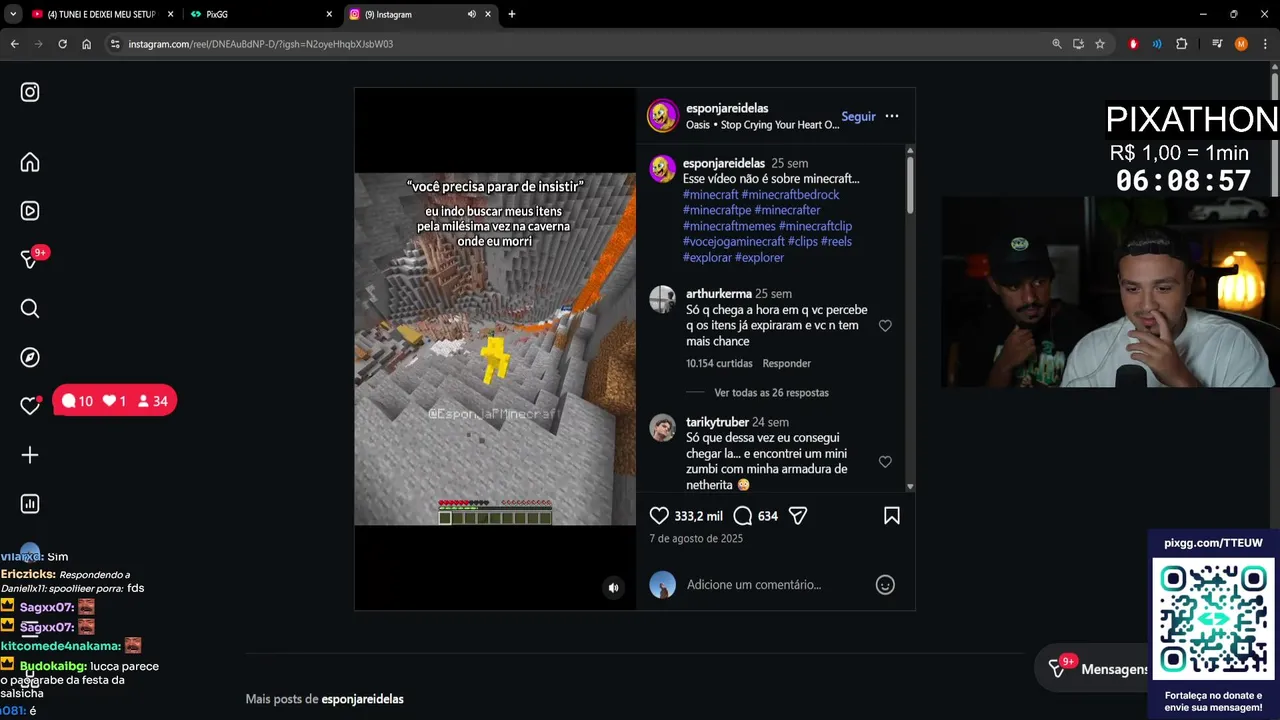Click the #minecraftmemes hashtag

pyautogui.click(x=729, y=226)
